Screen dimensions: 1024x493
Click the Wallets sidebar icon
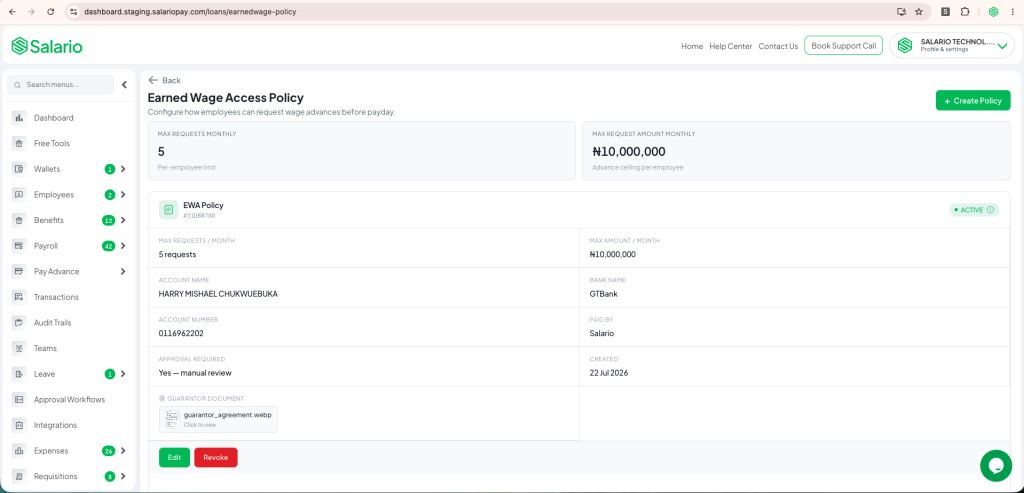pyautogui.click(x=19, y=169)
